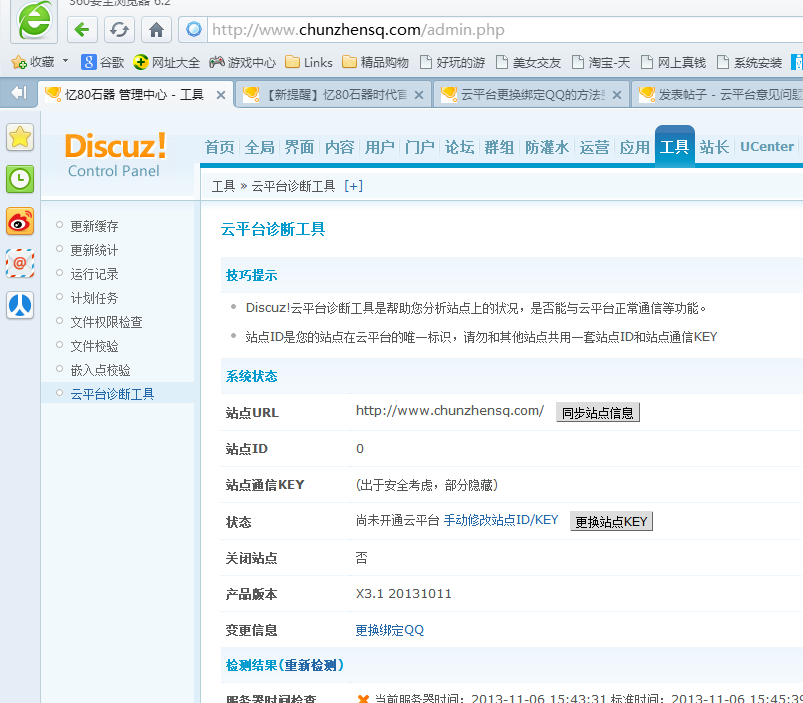Expand breadcrumb [+] add shortcut
The height and width of the screenshot is (703, 803).
[x=354, y=186]
